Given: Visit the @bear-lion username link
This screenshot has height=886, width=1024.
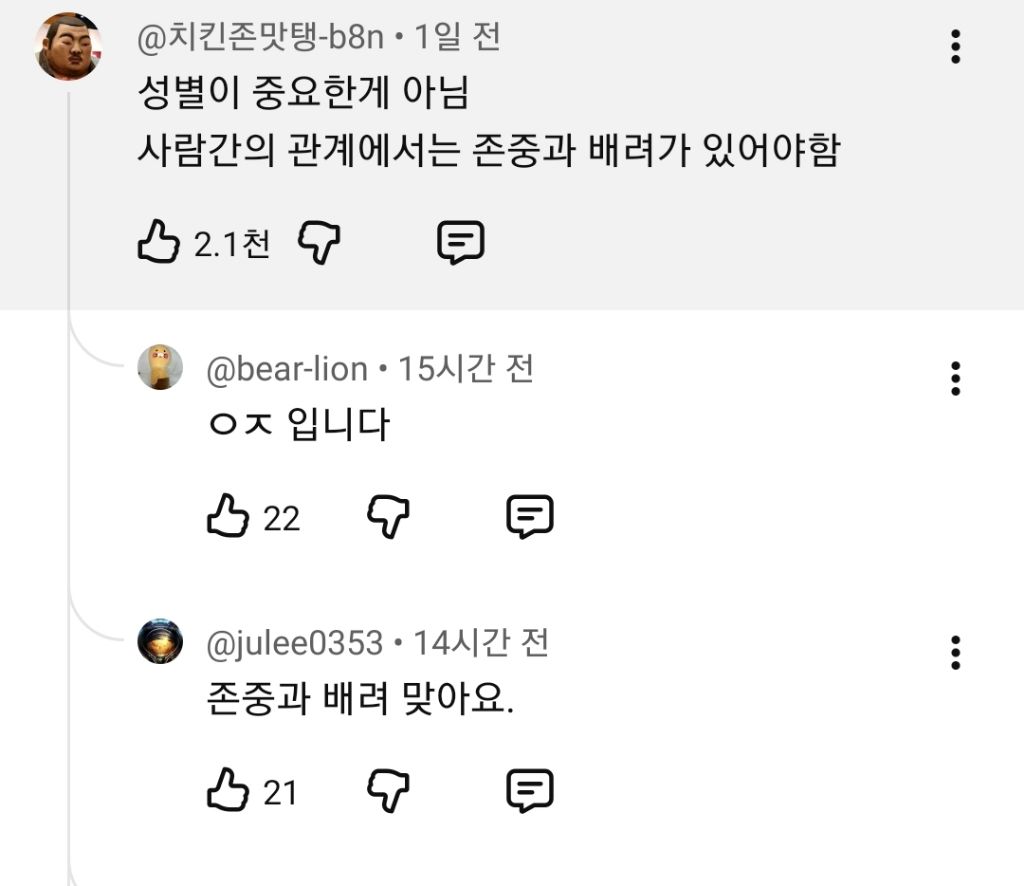Looking at the screenshot, I should coord(287,370).
